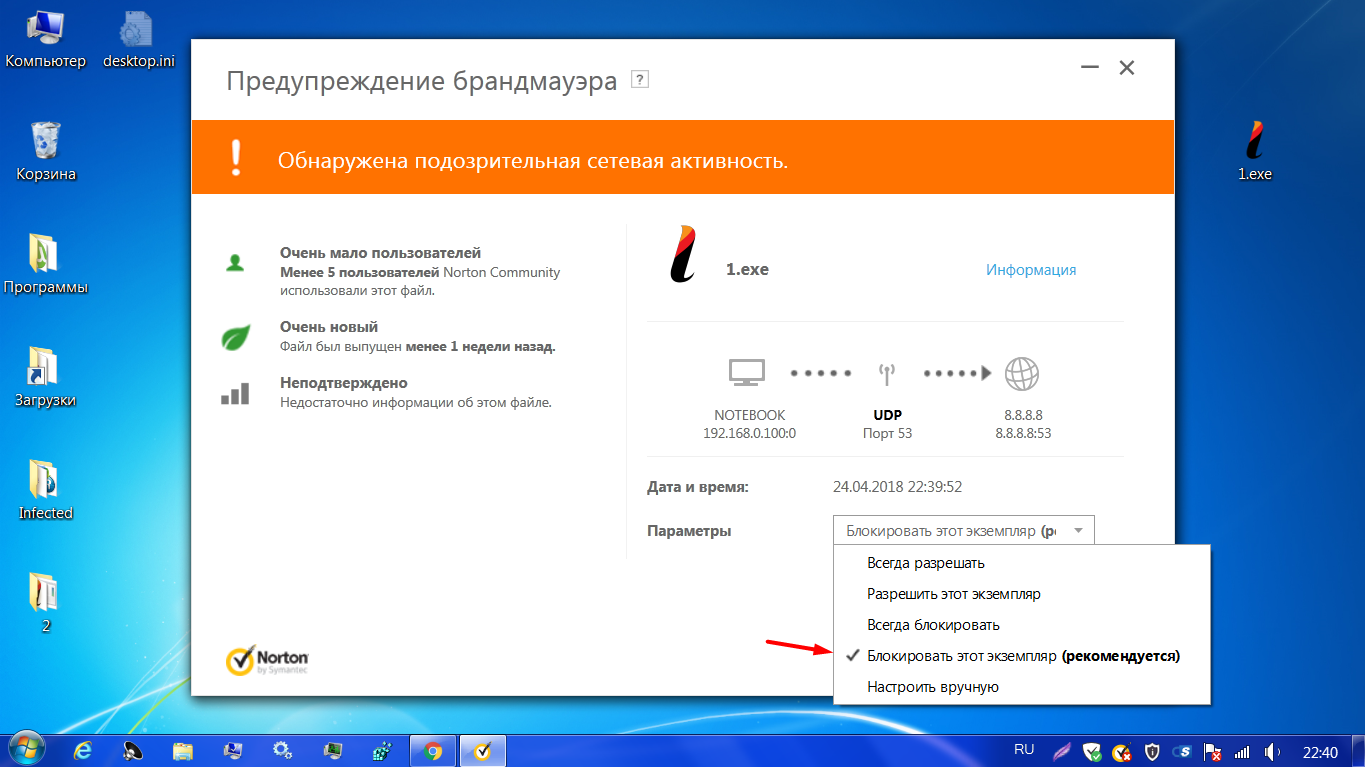Click the dark shield info tray icon
Screen dimensions: 1365x767
(1152, 751)
